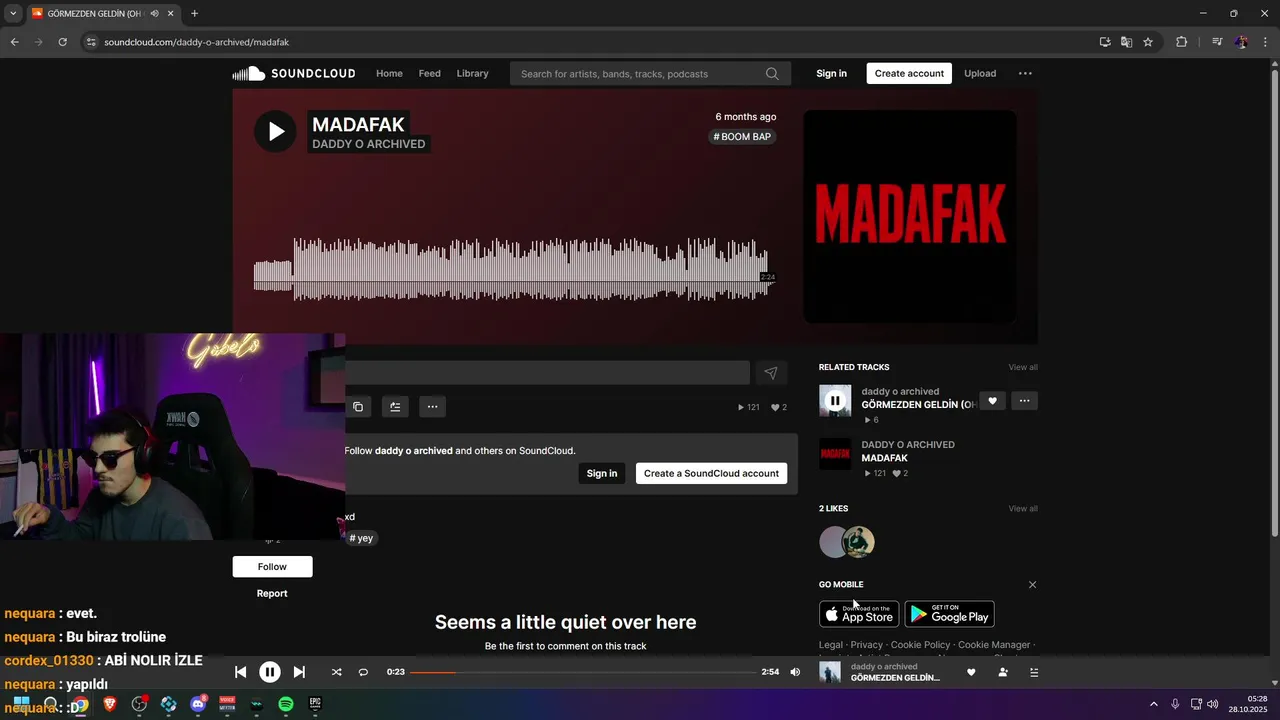Open Chrome media controls icon
Viewport: 1280px width, 720px height.
tap(1216, 42)
